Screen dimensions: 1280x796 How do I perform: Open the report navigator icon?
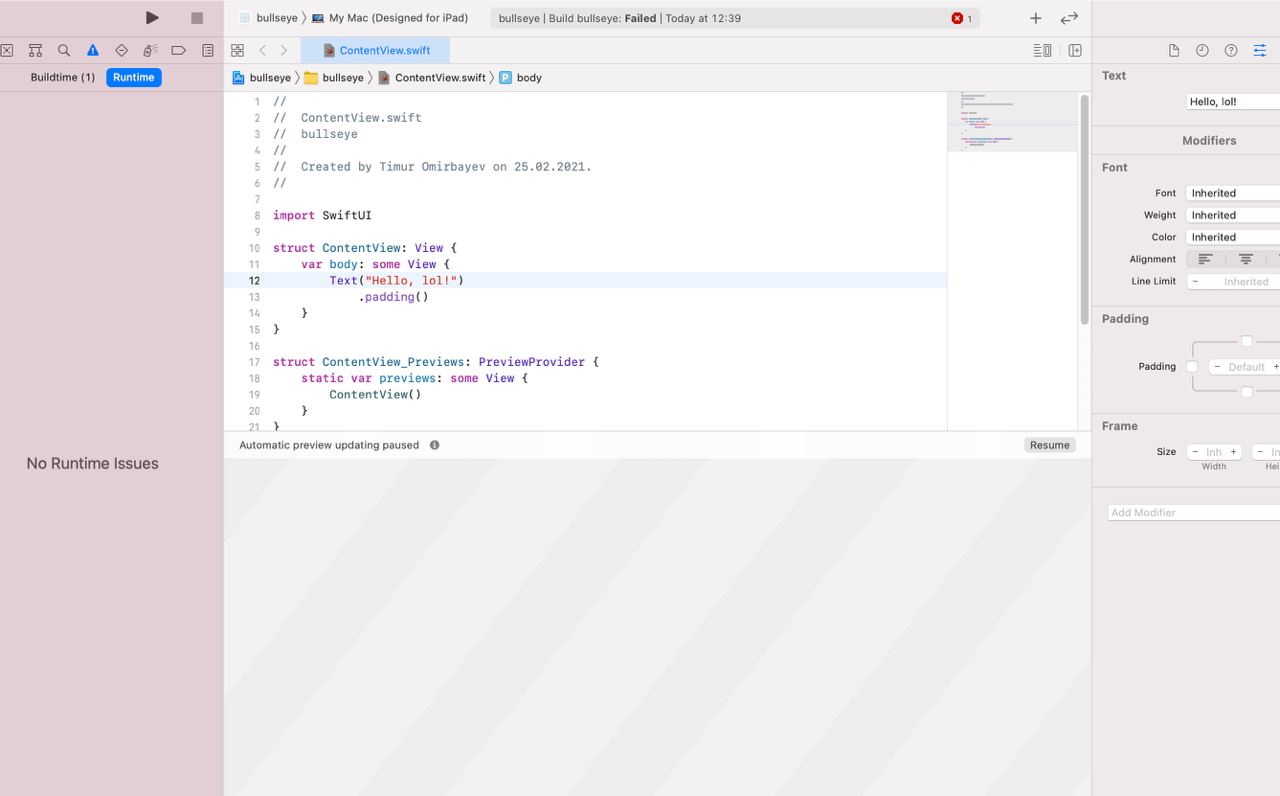point(208,50)
